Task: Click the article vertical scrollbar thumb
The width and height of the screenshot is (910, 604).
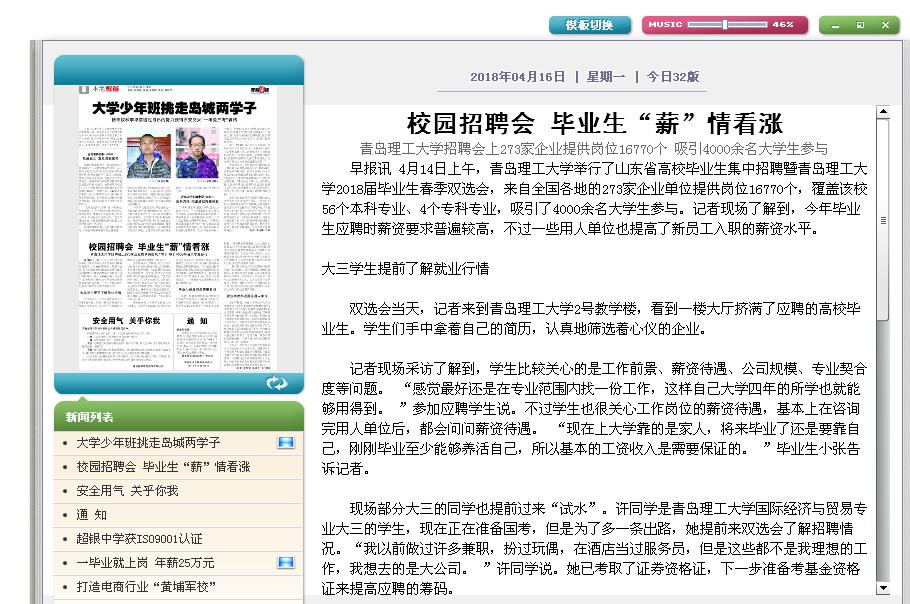Action: [x=882, y=220]
